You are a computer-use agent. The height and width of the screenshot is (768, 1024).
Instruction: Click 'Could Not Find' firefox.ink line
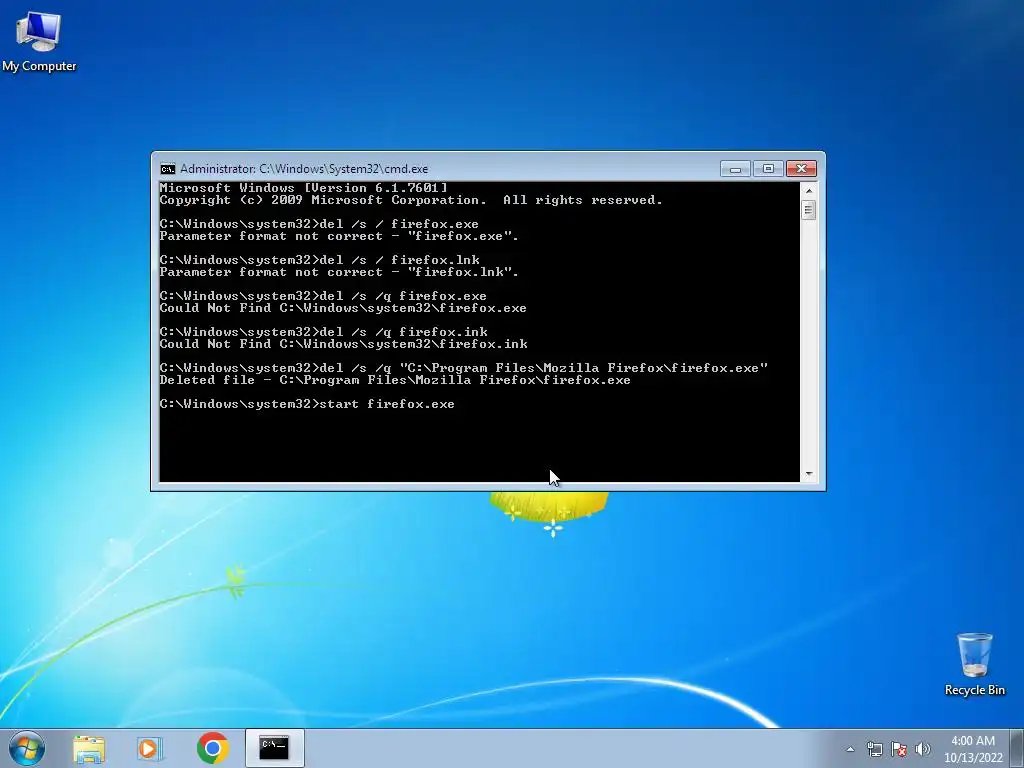(344, 344)
